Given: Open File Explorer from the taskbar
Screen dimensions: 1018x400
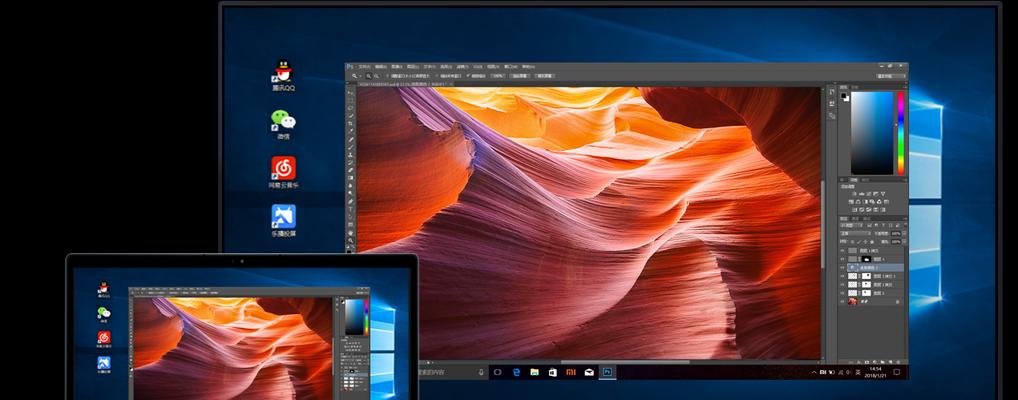Looking at the screenshot, I should click(534, 372).
